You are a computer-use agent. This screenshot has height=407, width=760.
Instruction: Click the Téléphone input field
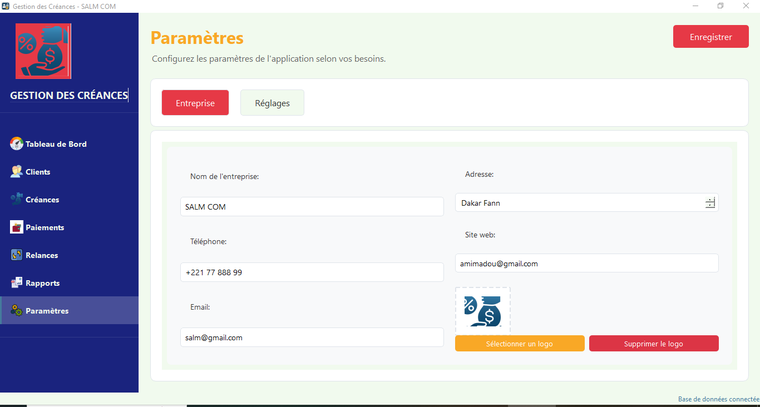tap(312, 272)
